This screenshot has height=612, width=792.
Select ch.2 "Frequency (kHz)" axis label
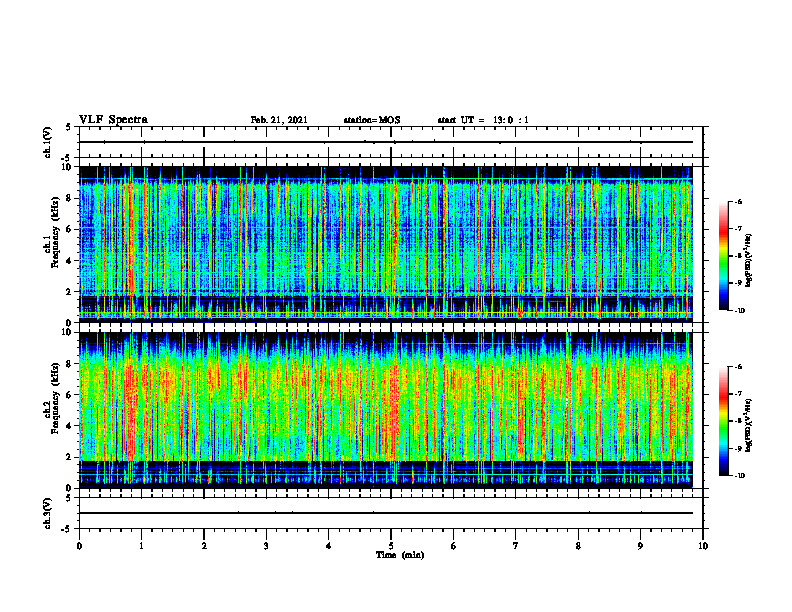[x=55, y=398]
